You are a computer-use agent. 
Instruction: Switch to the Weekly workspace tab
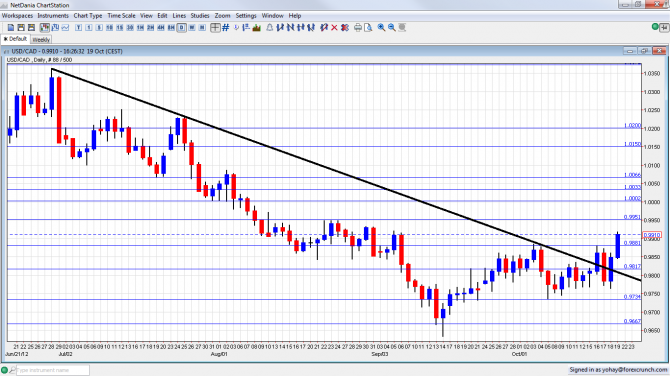click(x=41, y=40)
